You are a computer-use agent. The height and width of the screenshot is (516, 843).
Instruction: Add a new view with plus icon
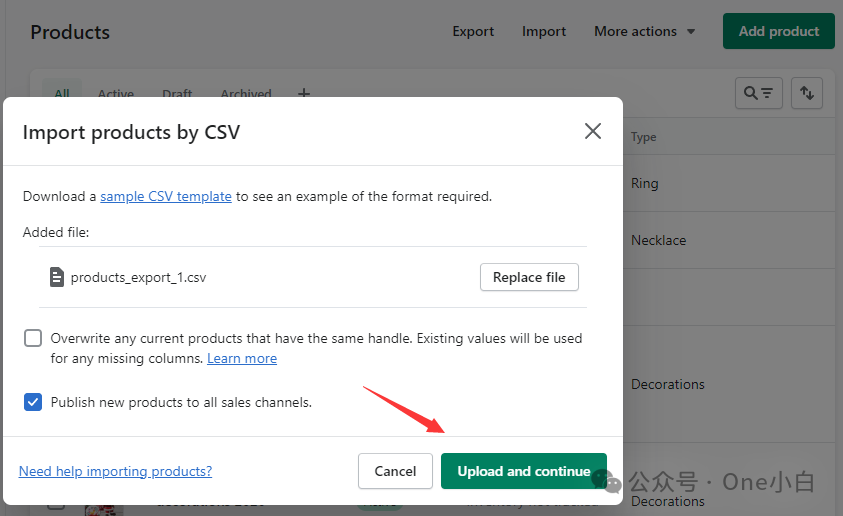[x=304, y=93]
